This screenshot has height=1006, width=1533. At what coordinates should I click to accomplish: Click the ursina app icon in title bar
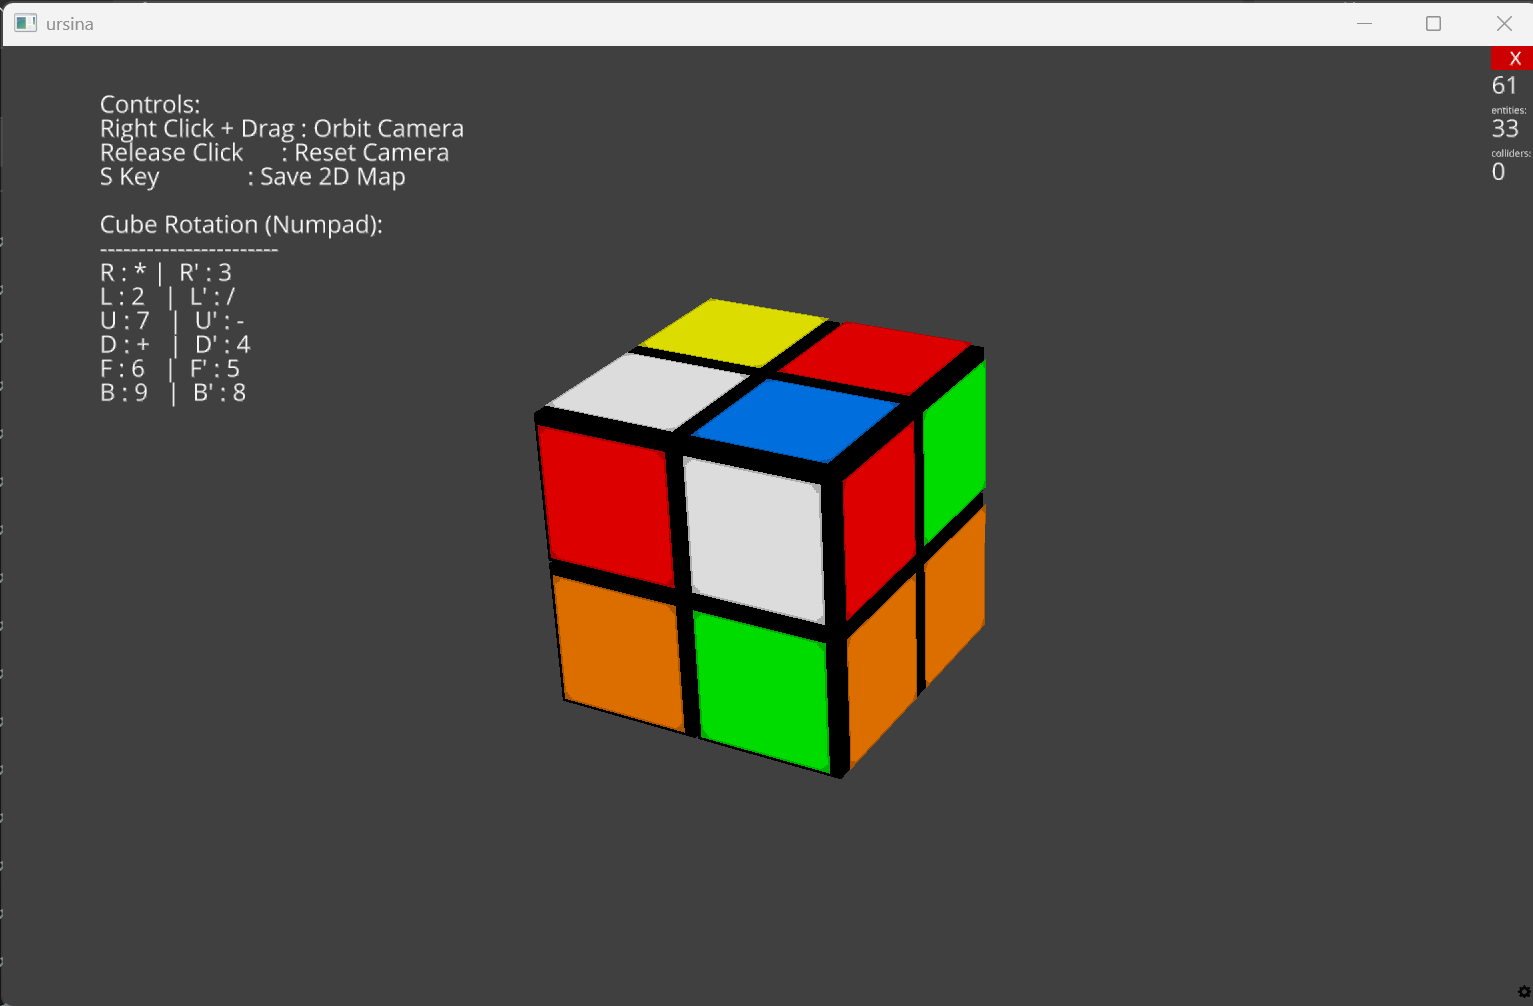click(25, 23)
